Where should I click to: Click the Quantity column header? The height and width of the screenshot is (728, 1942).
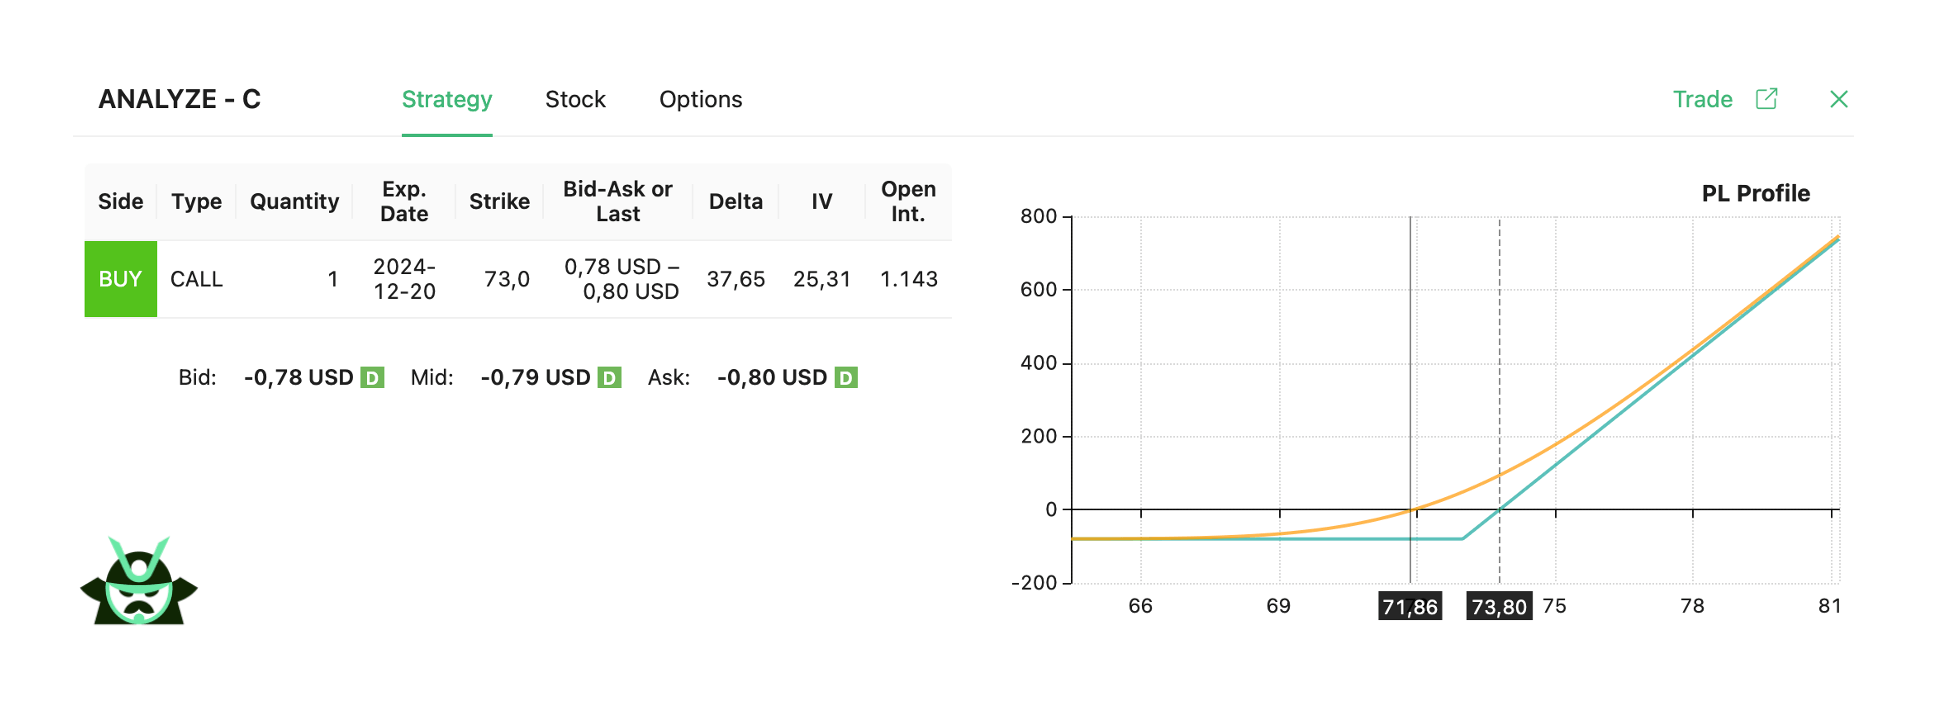294,201
